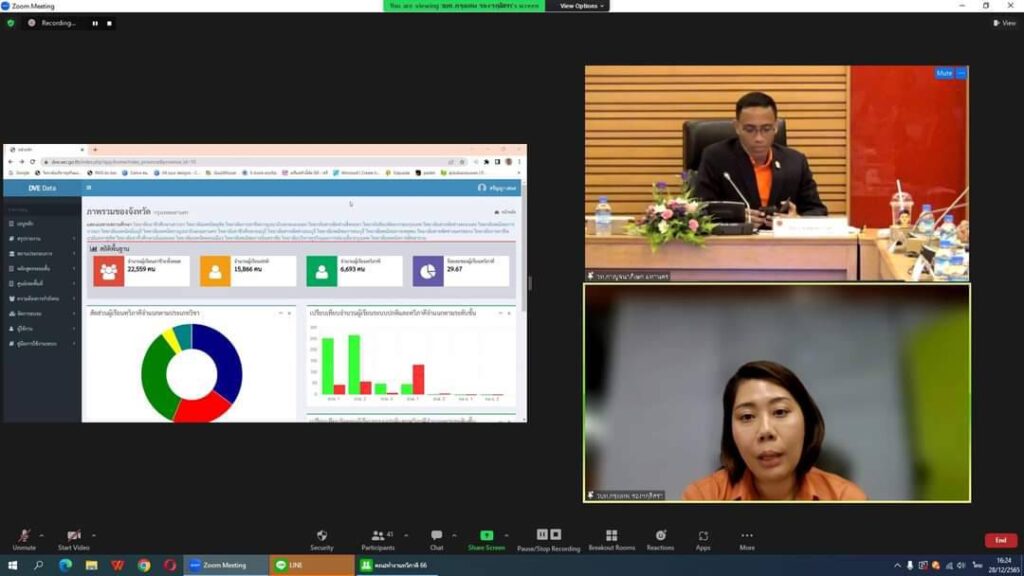Image resolution: width=1024 pixels, height=576 pixels.
Task: Toggle Pause/Stop Recording control
Action: pyautogui.click(x=549, y=536)
